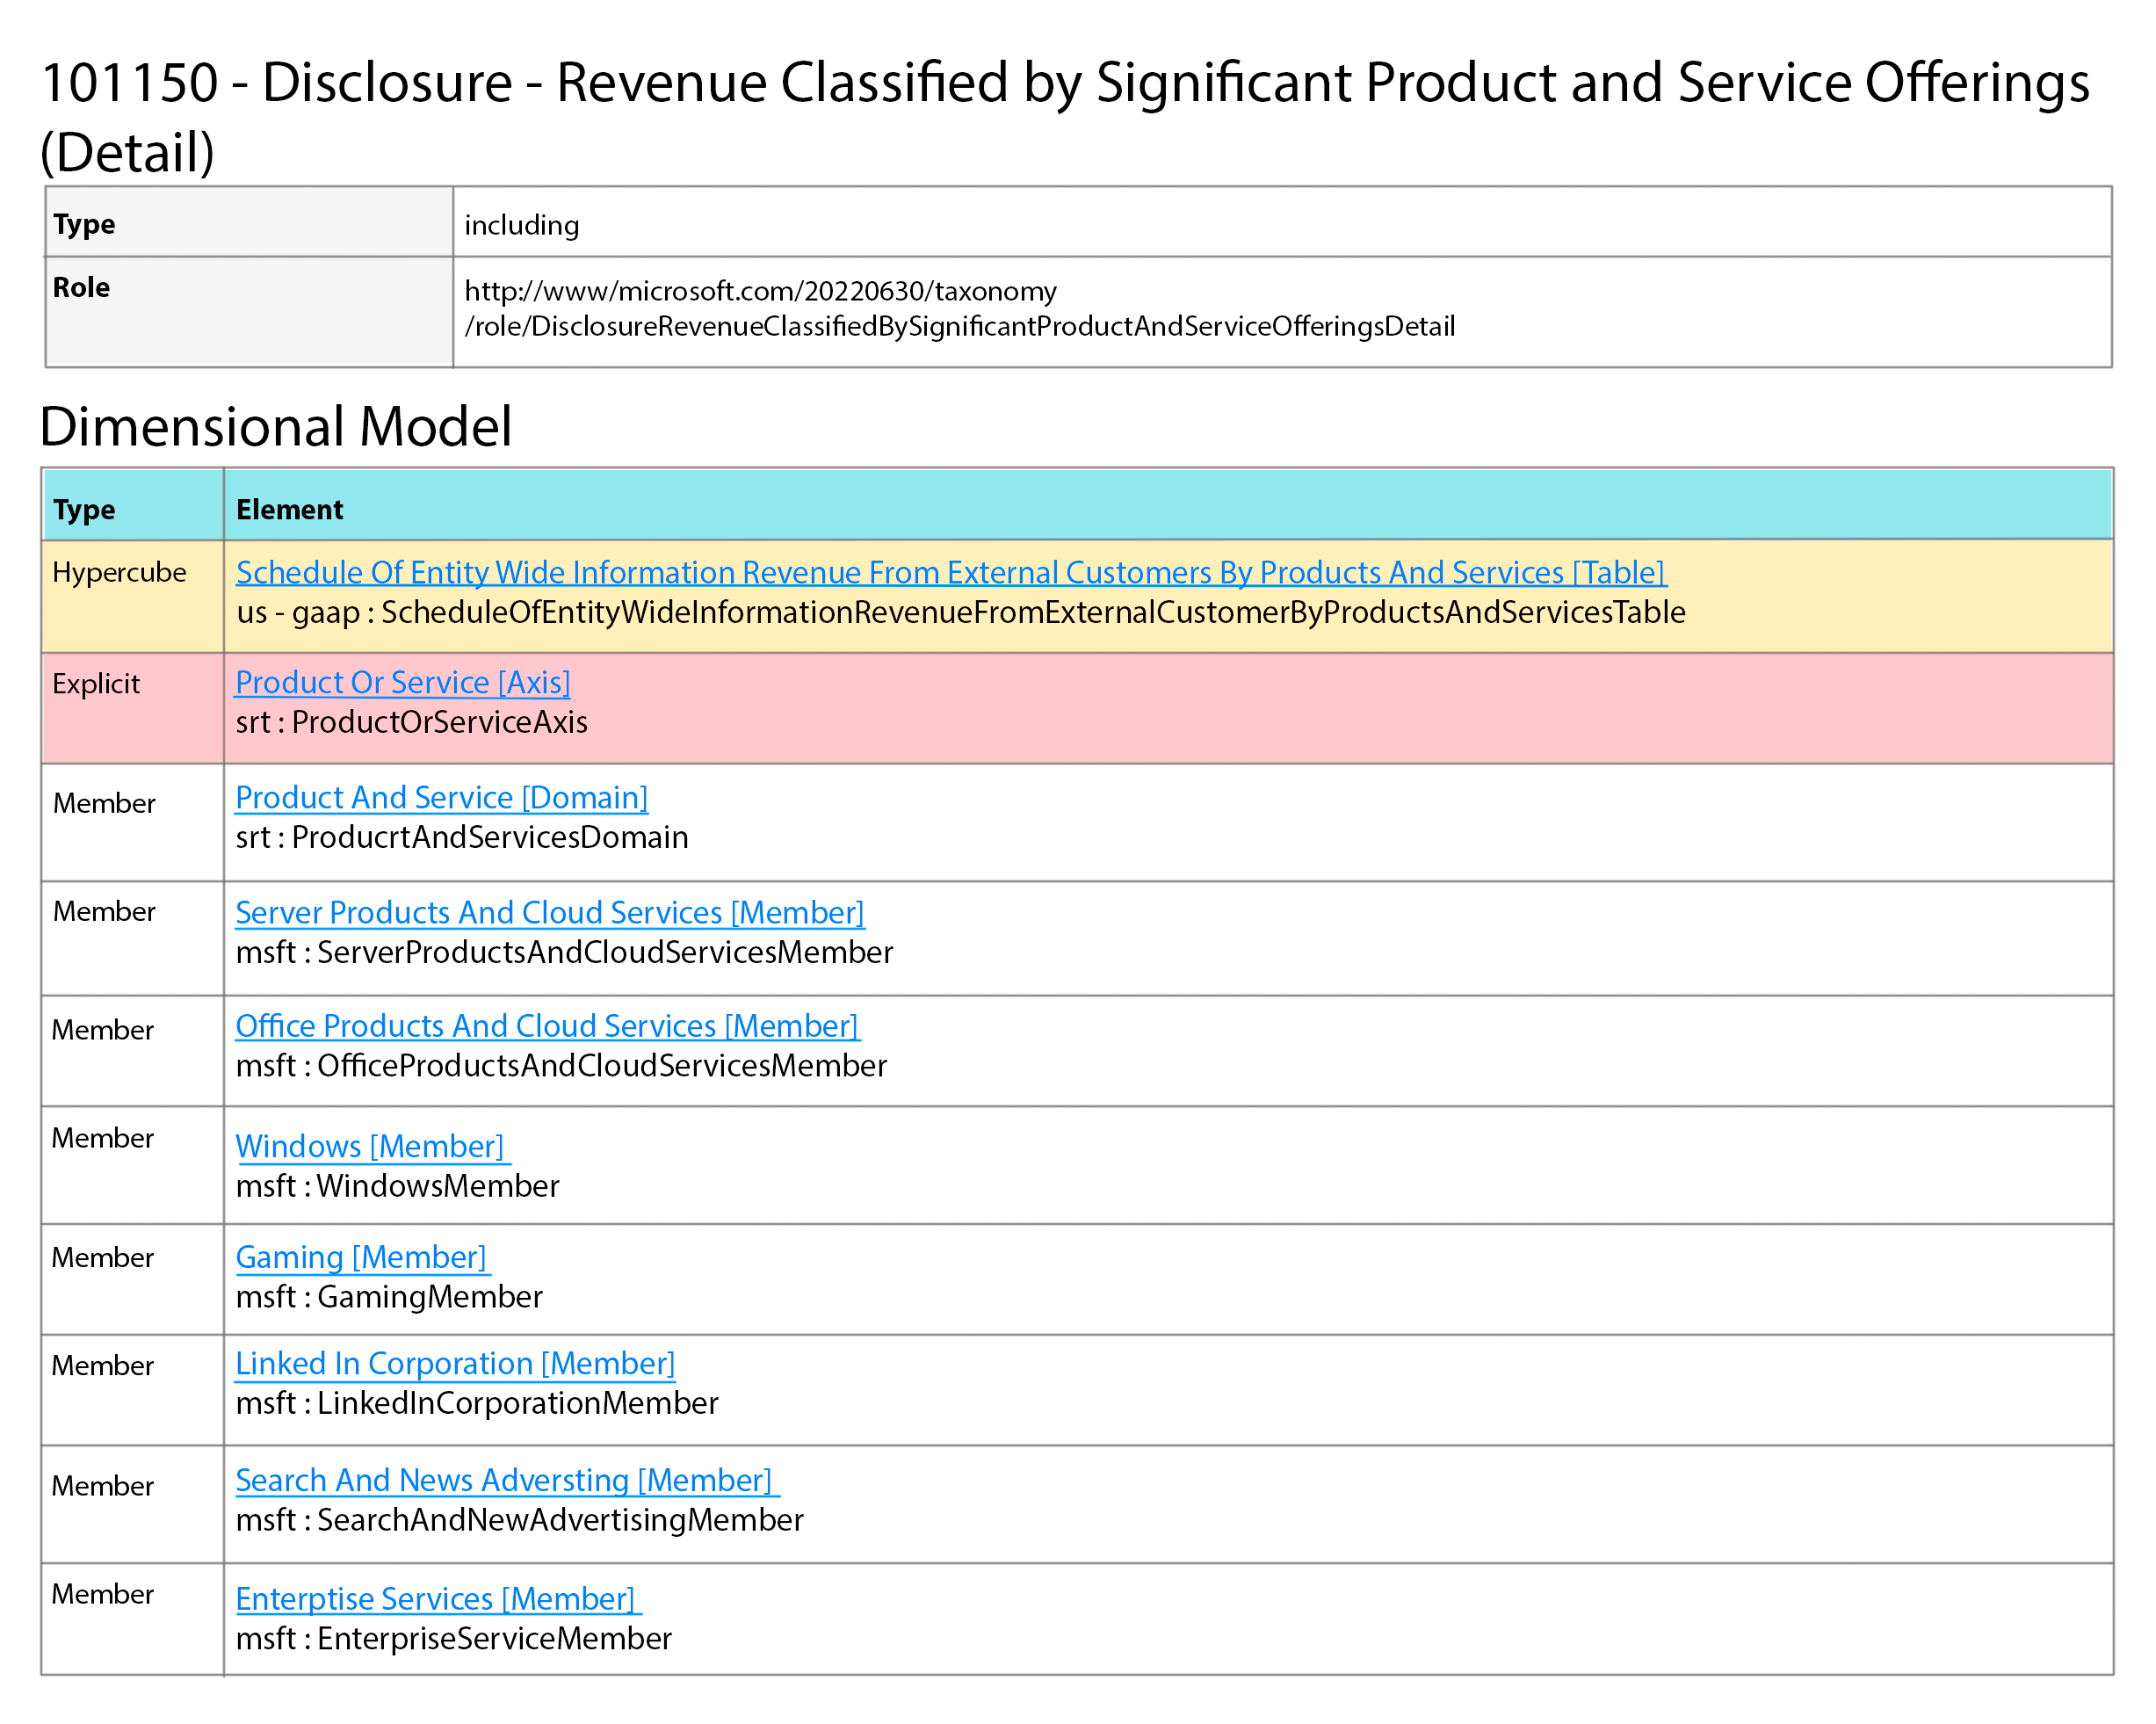Viewport: 2156px width, 1724px height.
Task: Open the Windows [Member] link
Action: point(373,1146)
